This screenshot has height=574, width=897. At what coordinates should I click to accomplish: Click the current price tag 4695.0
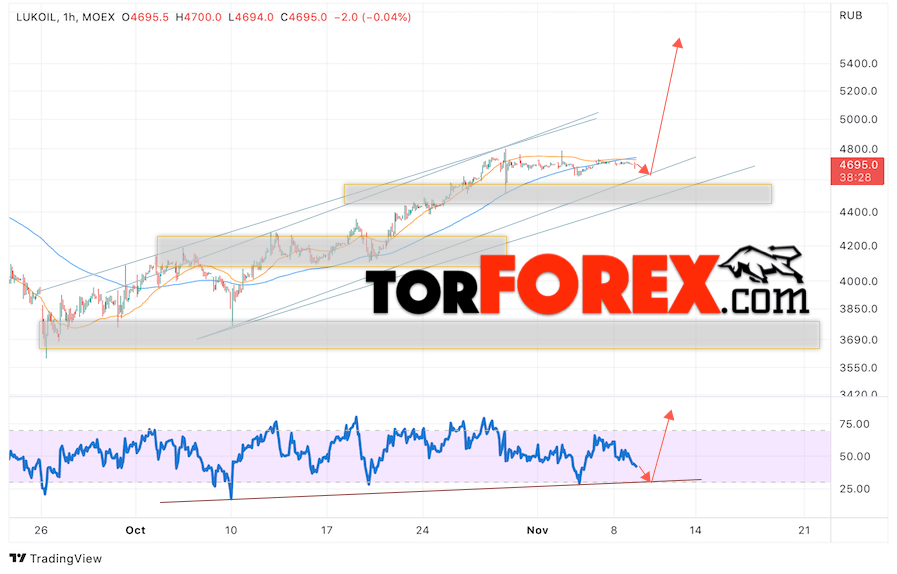(x=858, y=165)
